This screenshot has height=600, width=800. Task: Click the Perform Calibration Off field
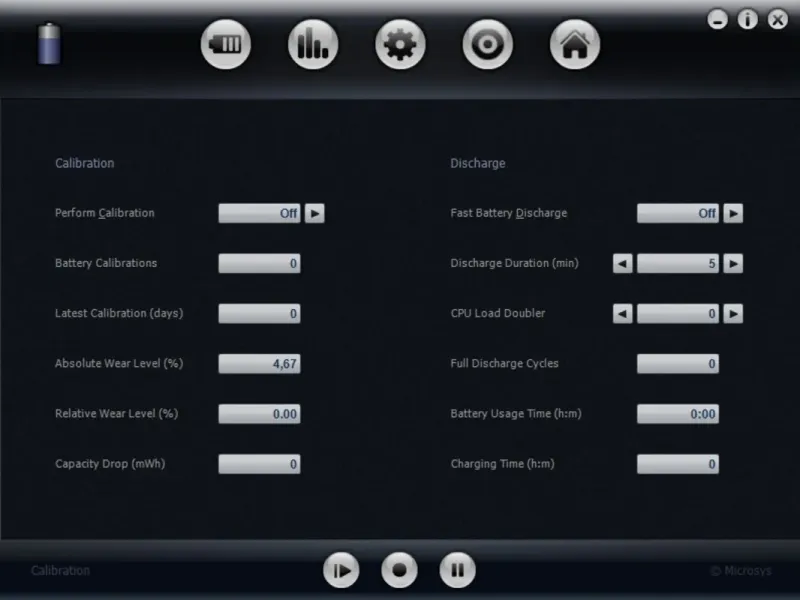(x=259, y=213)
